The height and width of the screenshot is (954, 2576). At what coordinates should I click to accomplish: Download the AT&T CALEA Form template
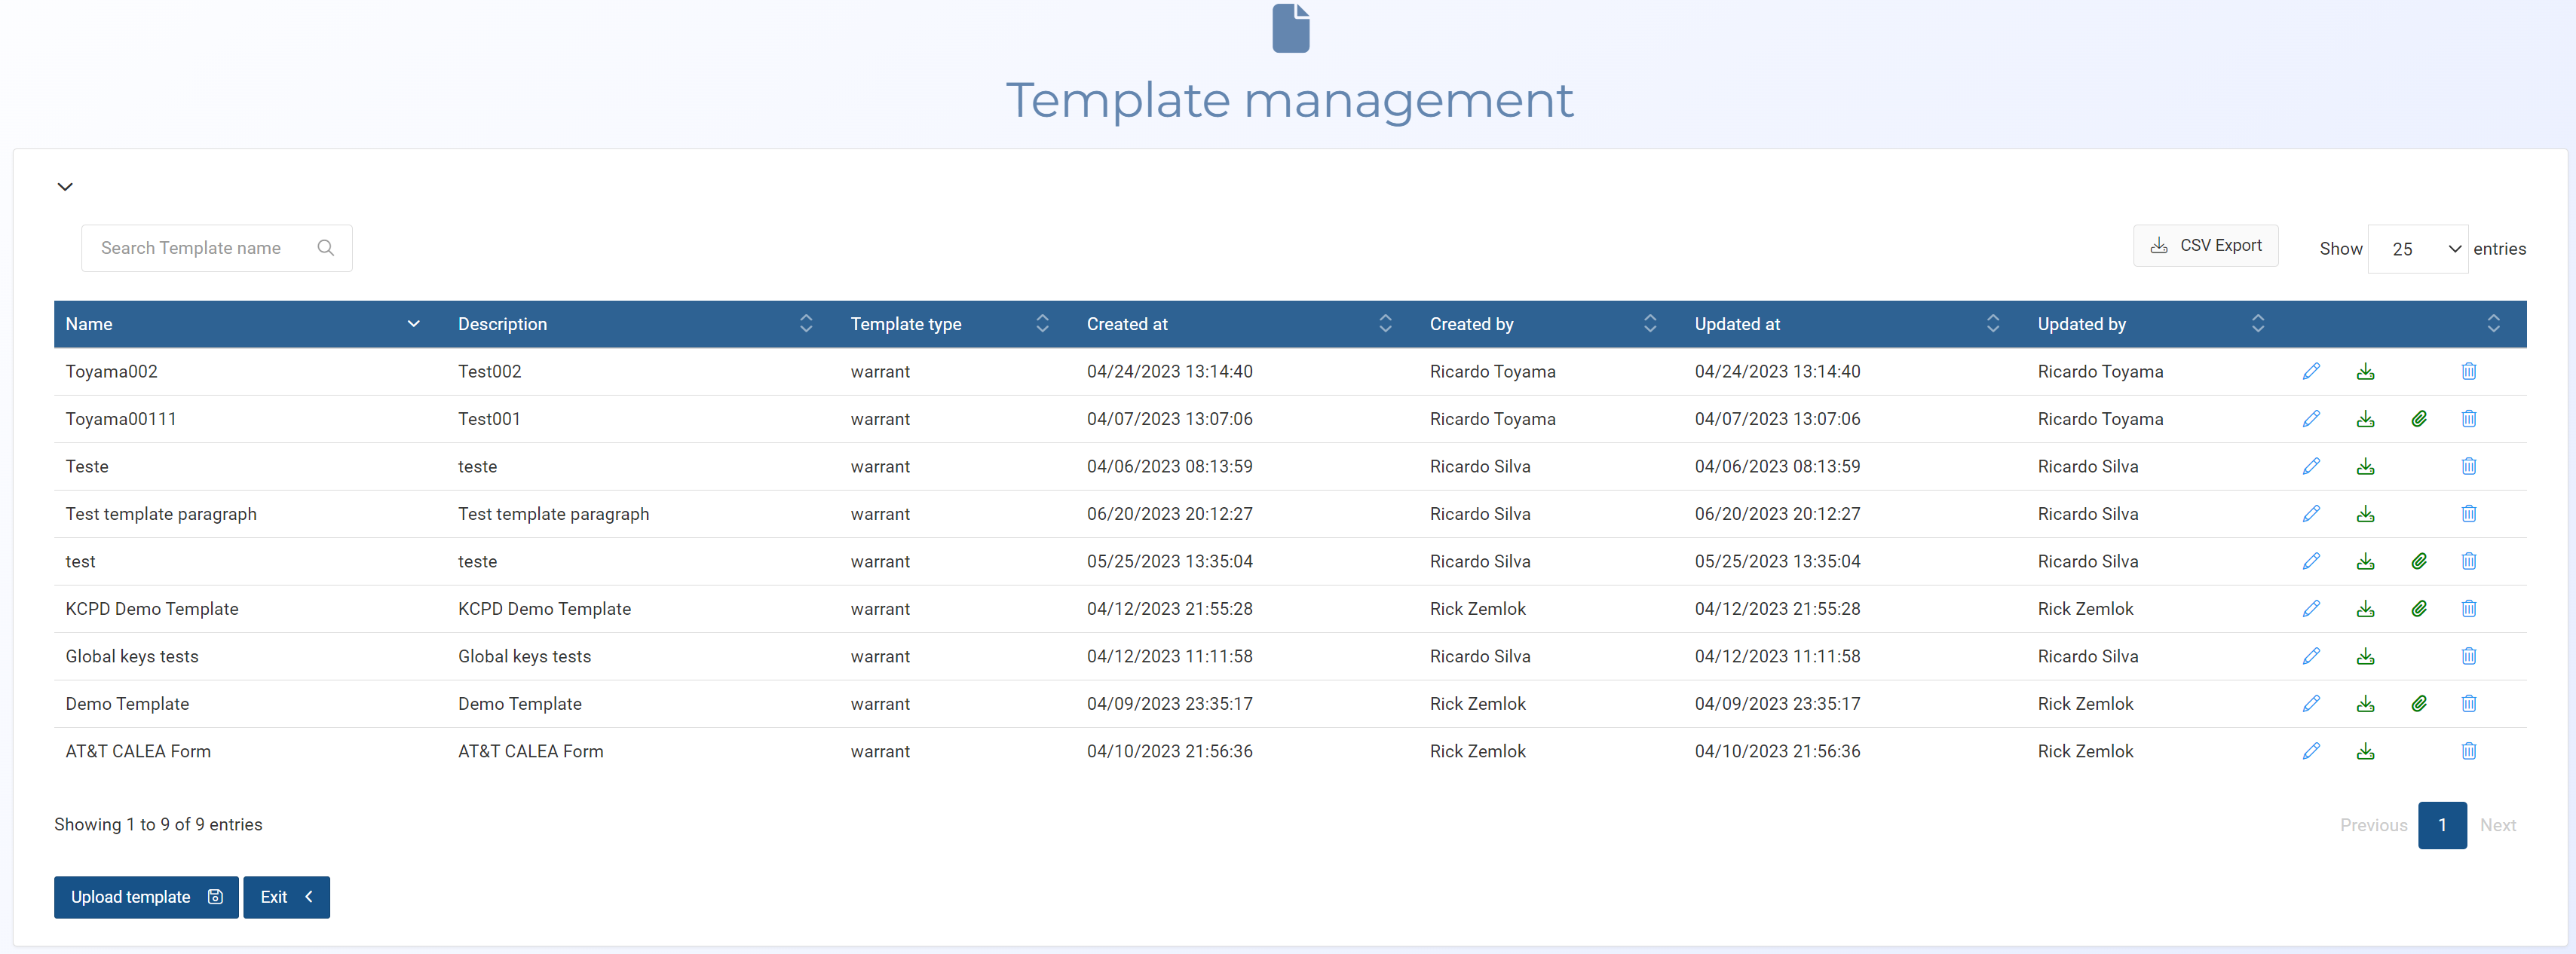pyautogui.click(x=2365, y=751)
